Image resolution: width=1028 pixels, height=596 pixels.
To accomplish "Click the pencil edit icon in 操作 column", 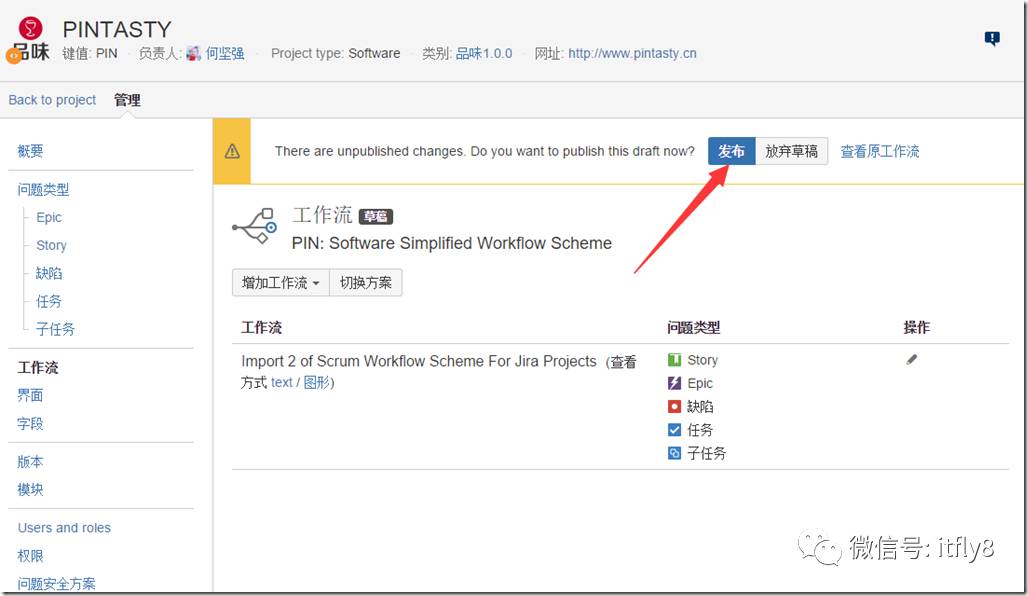I will (x=911, y=359).
